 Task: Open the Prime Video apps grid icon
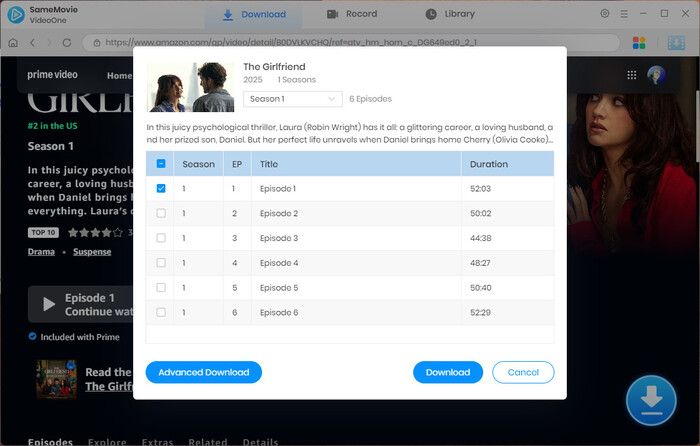click(632, 75)
